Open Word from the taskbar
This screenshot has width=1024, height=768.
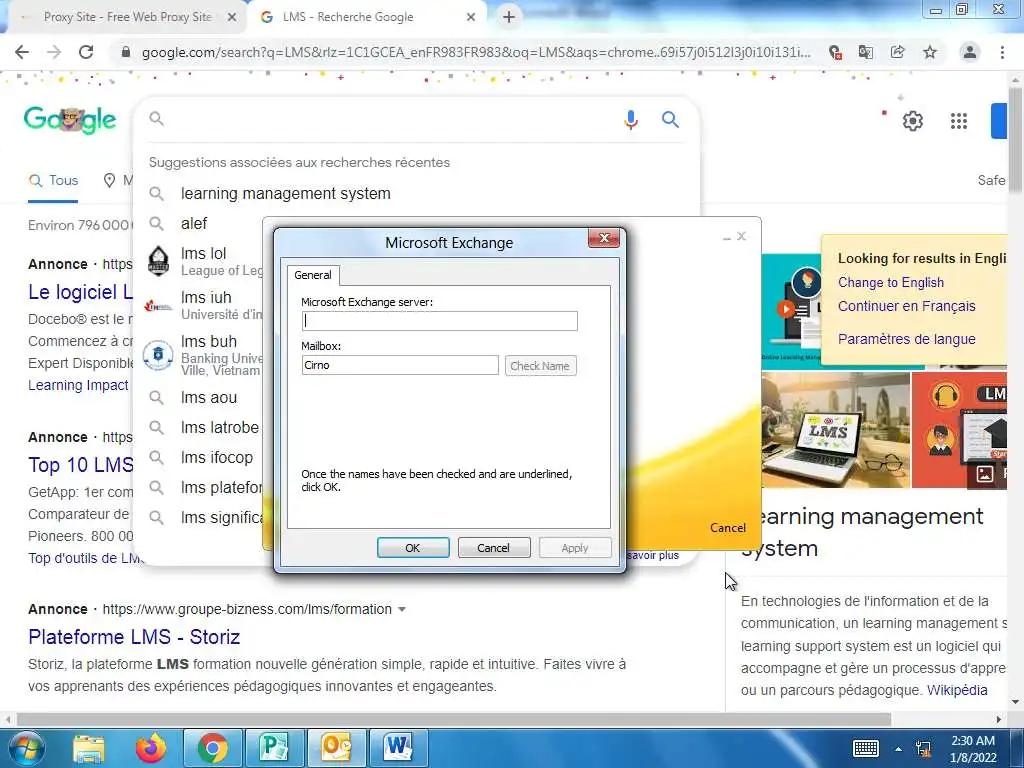398,748
